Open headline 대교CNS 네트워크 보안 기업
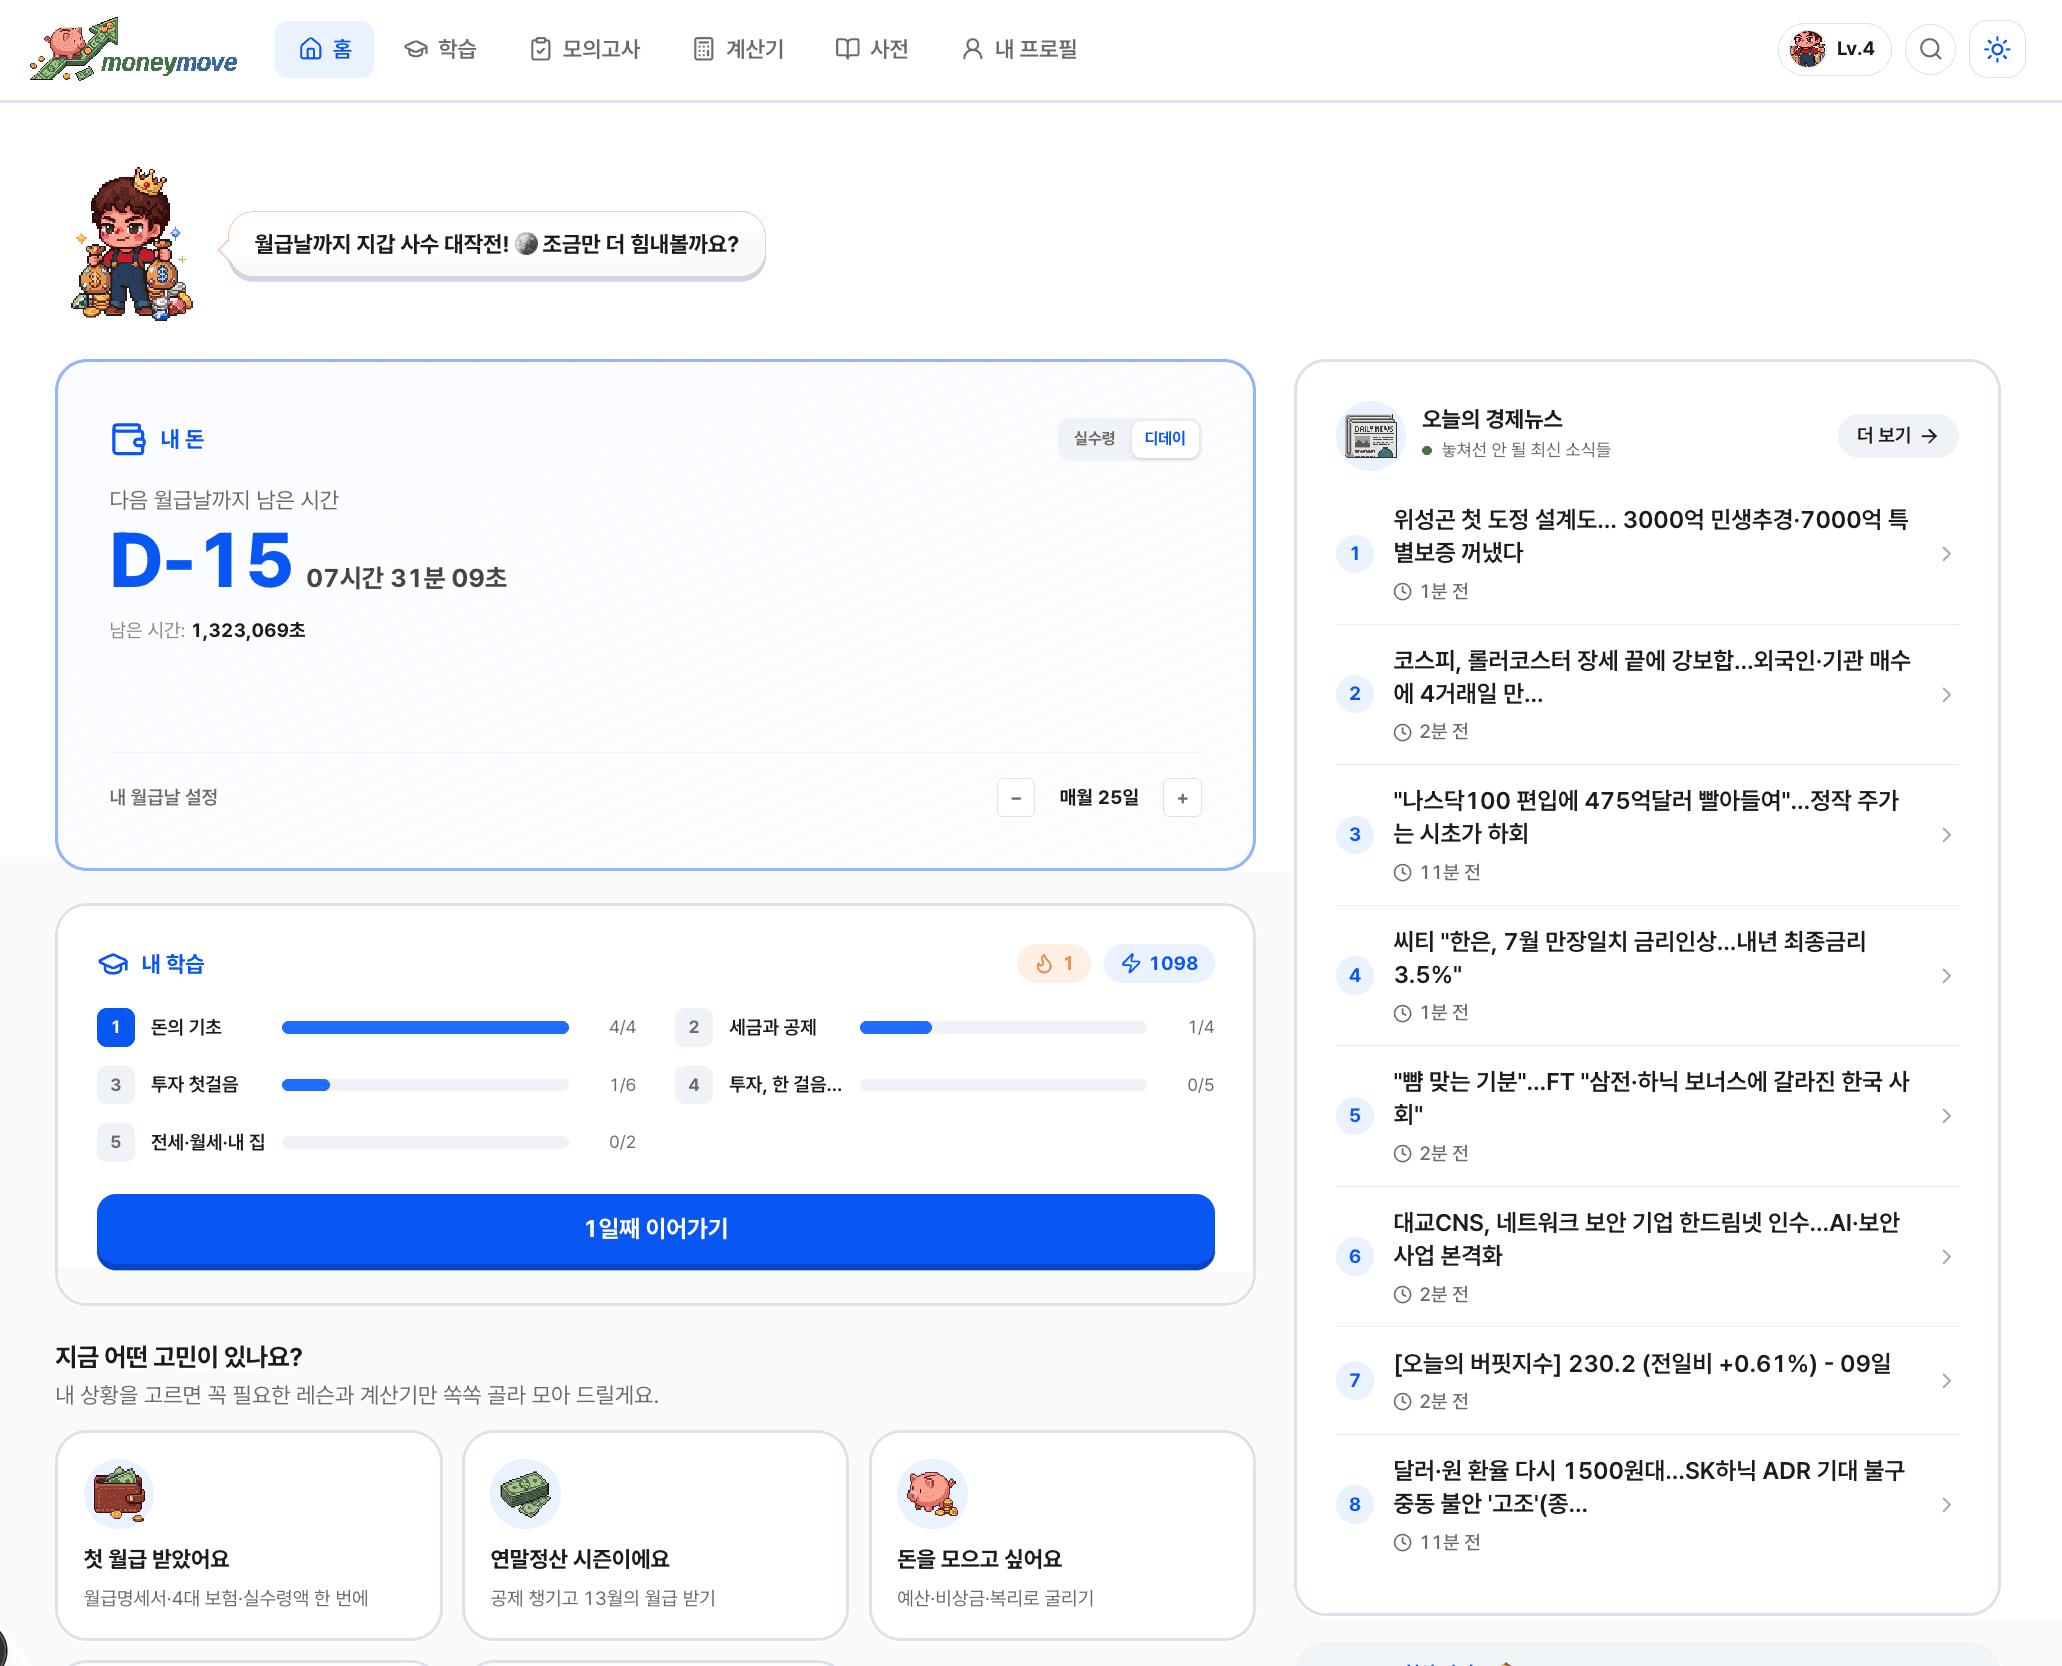The height and width of the screenshot is (1666, 2062). coord(1646,1239)
